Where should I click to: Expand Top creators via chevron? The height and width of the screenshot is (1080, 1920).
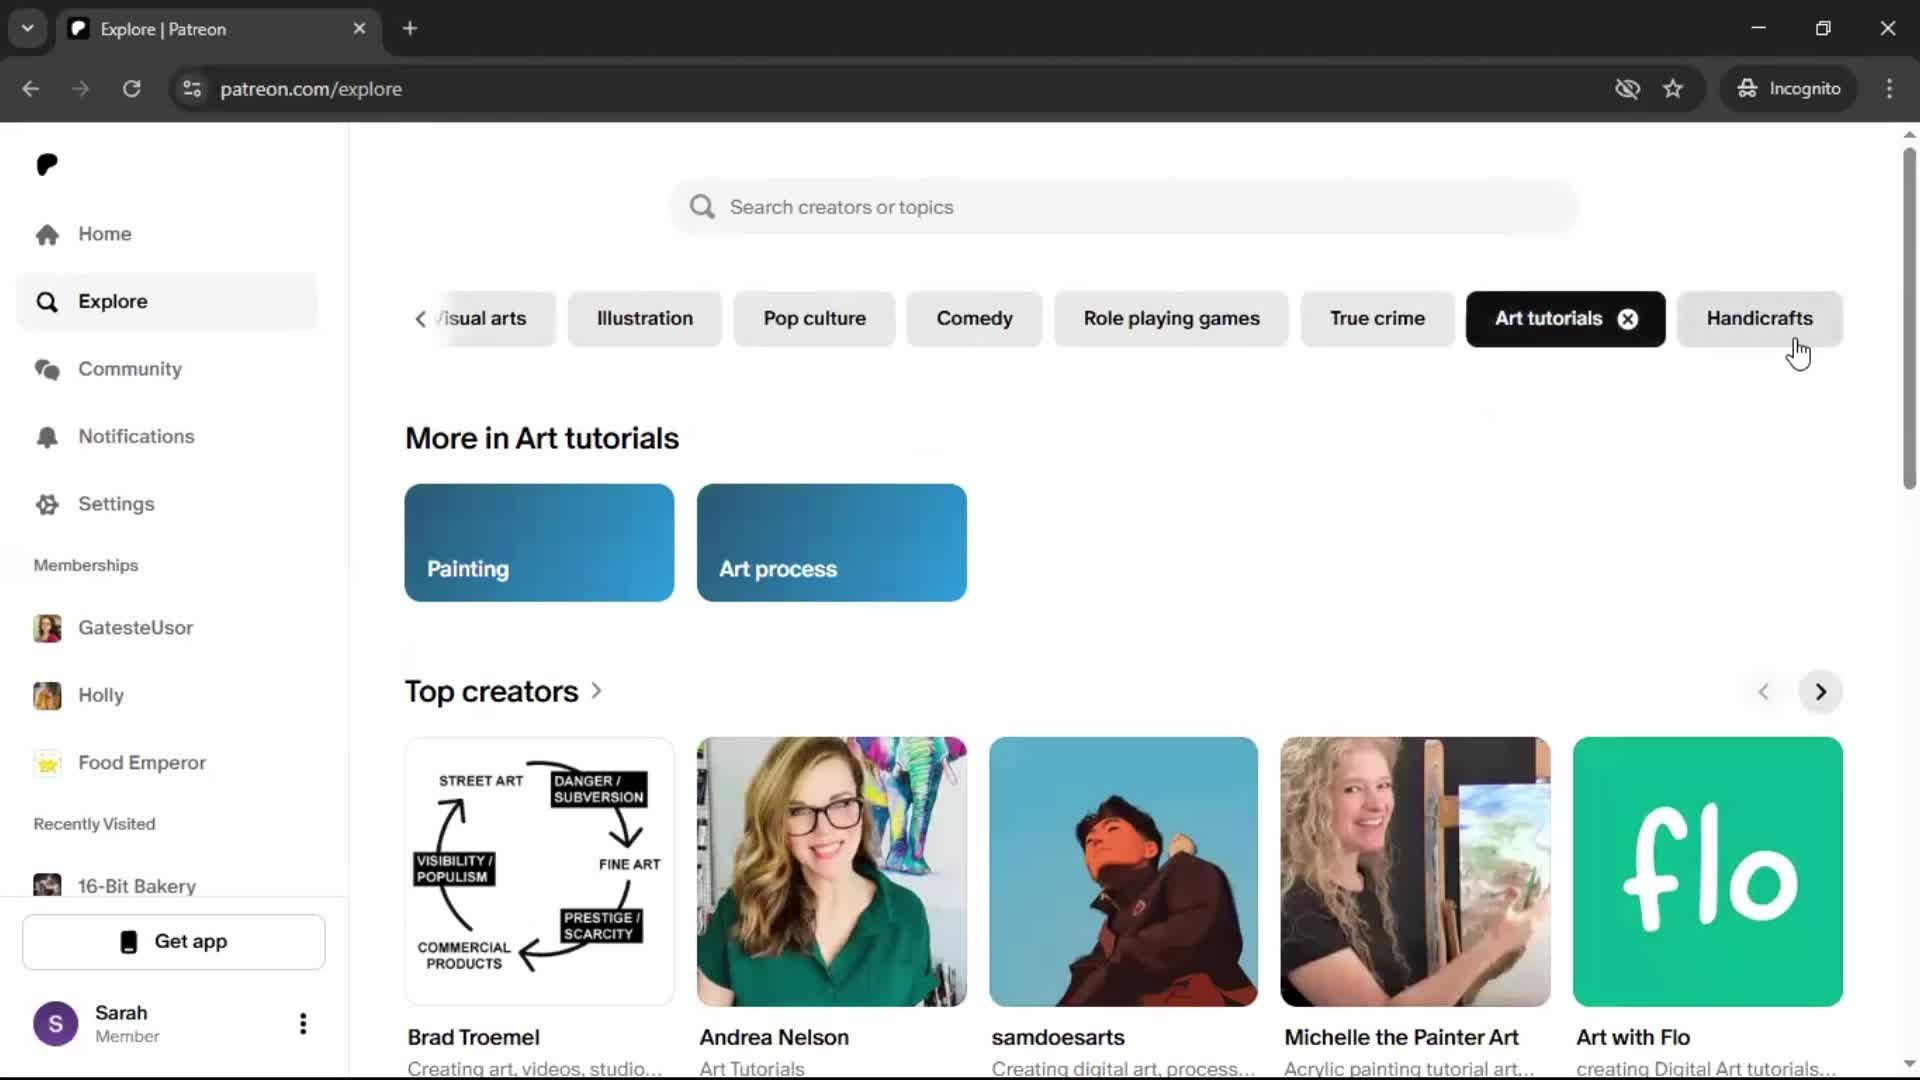click(x=597, y=691)
